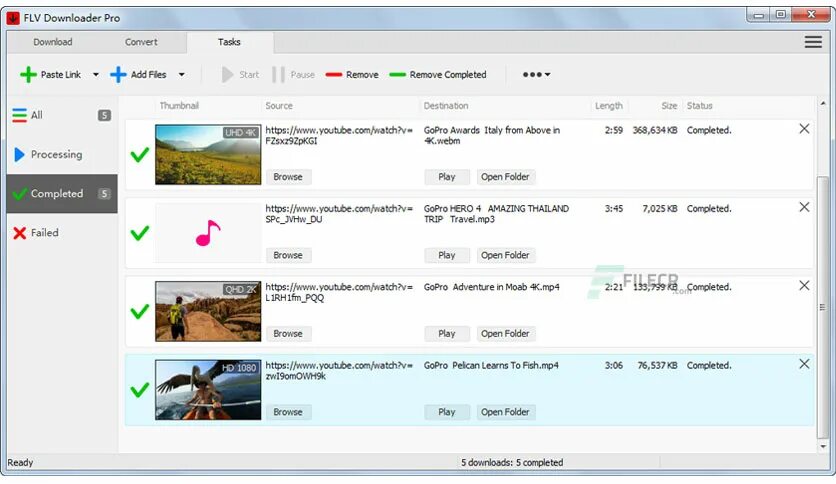
Task: Click the Source column header
Action: (279, 106)
